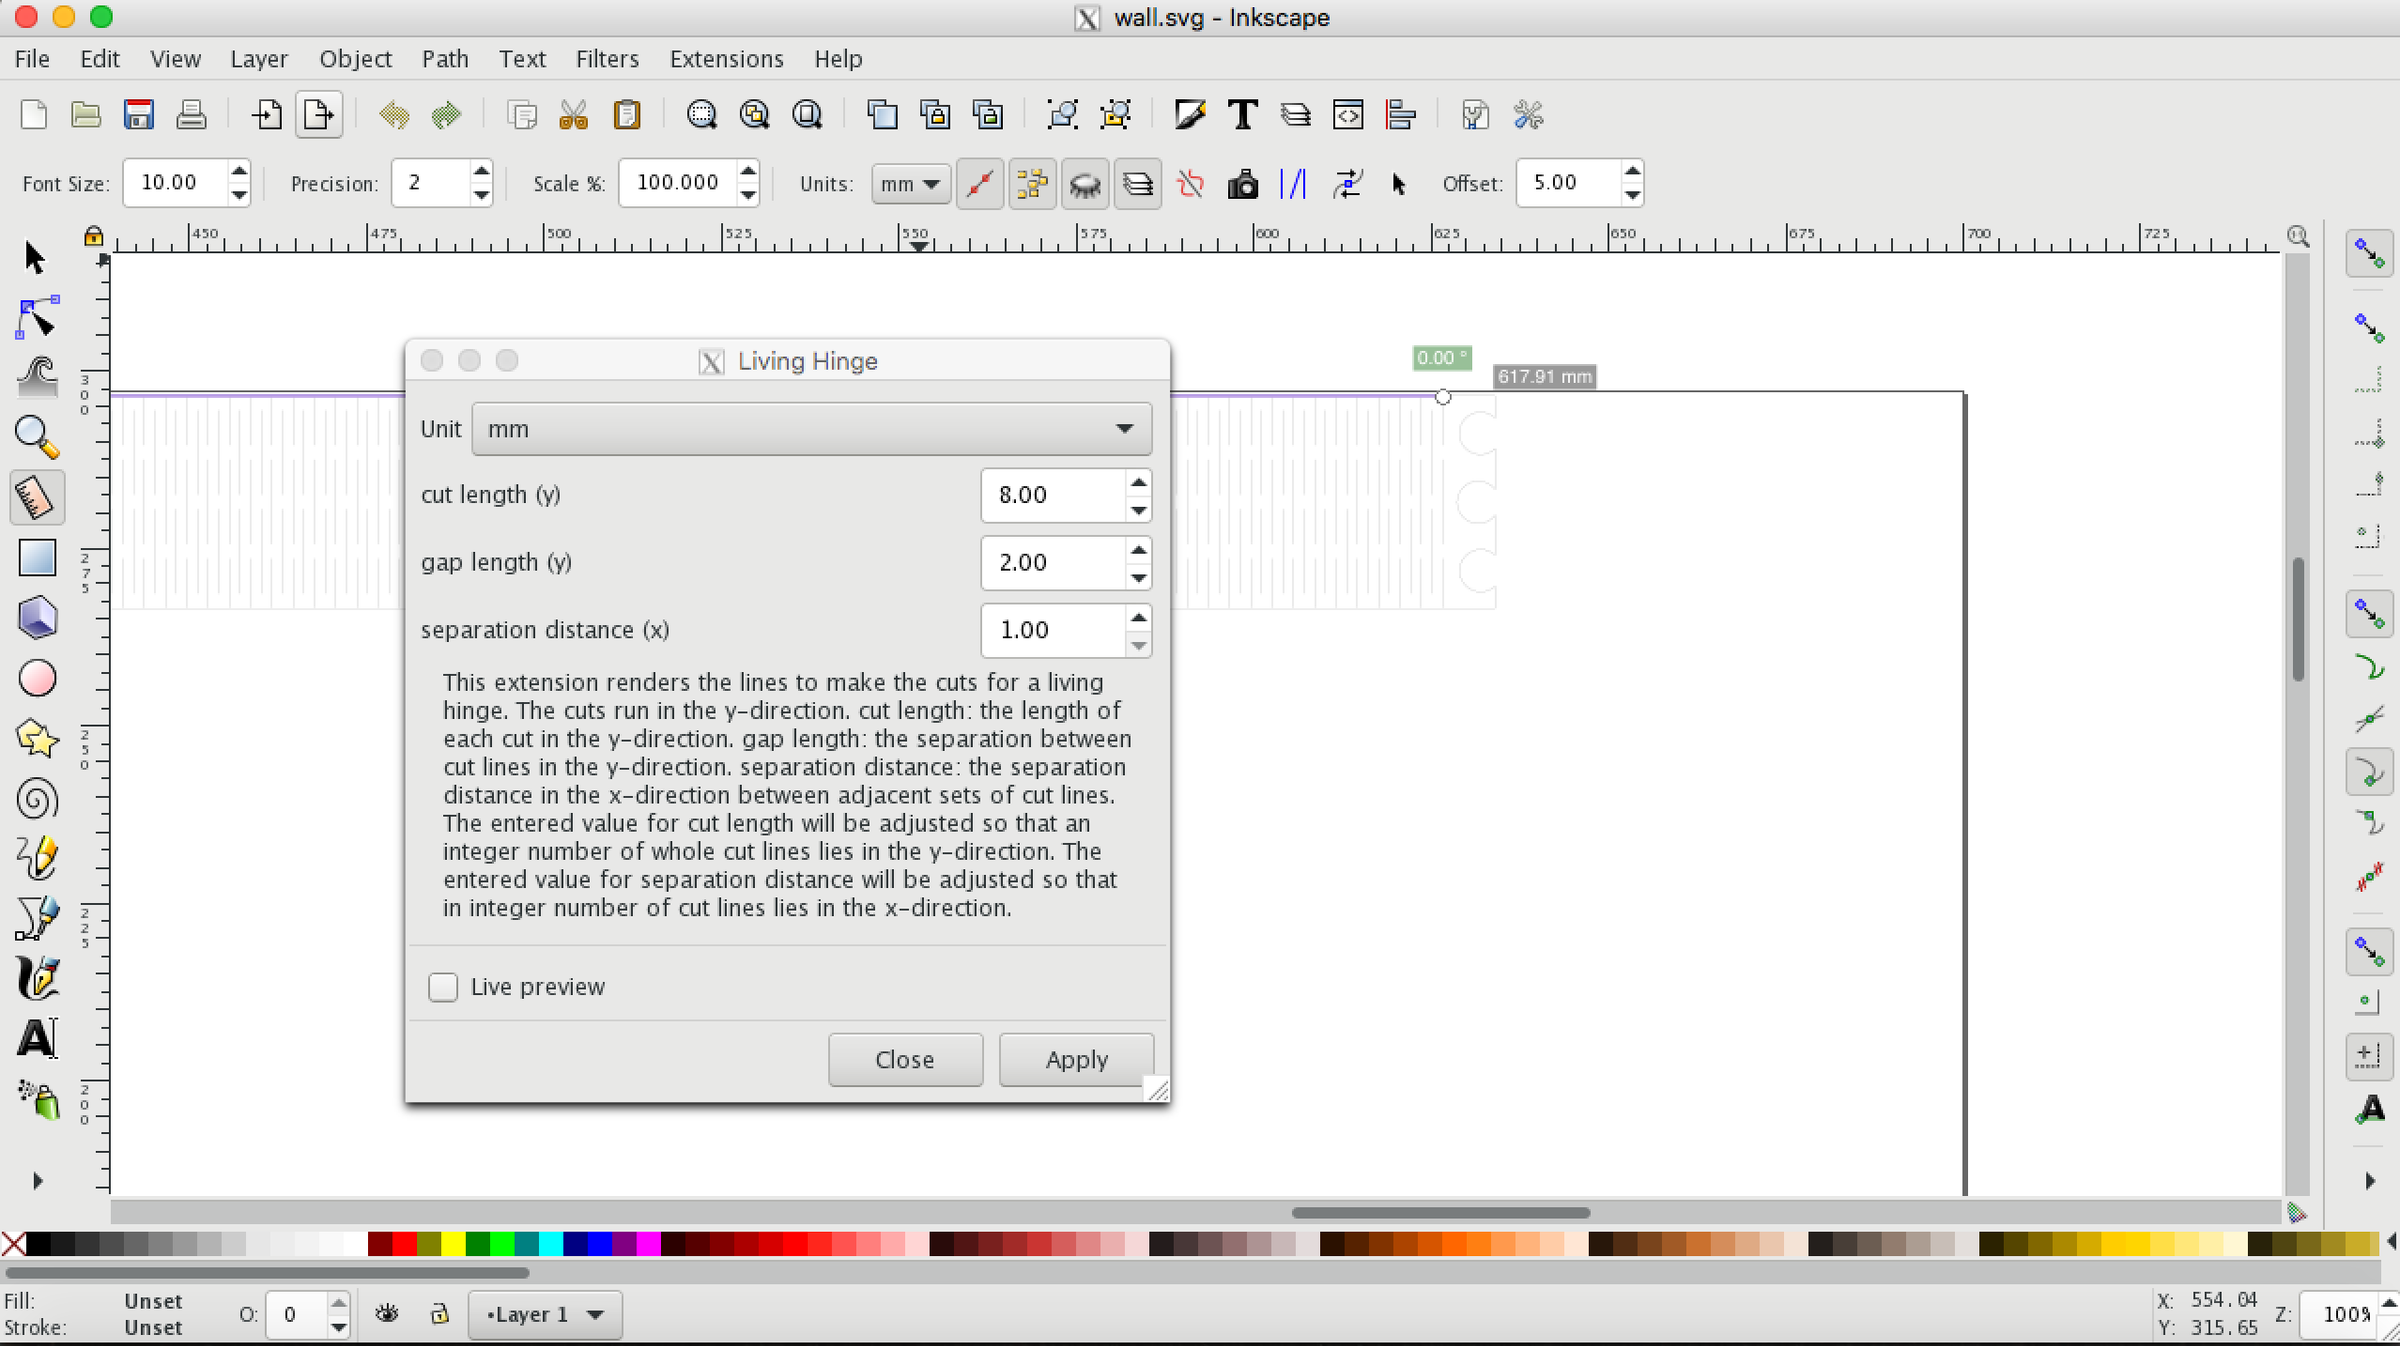The width and height of the screenshot is (2400, 1346).
Task: Select the tweak tool
Action: [x=37, y=377]
